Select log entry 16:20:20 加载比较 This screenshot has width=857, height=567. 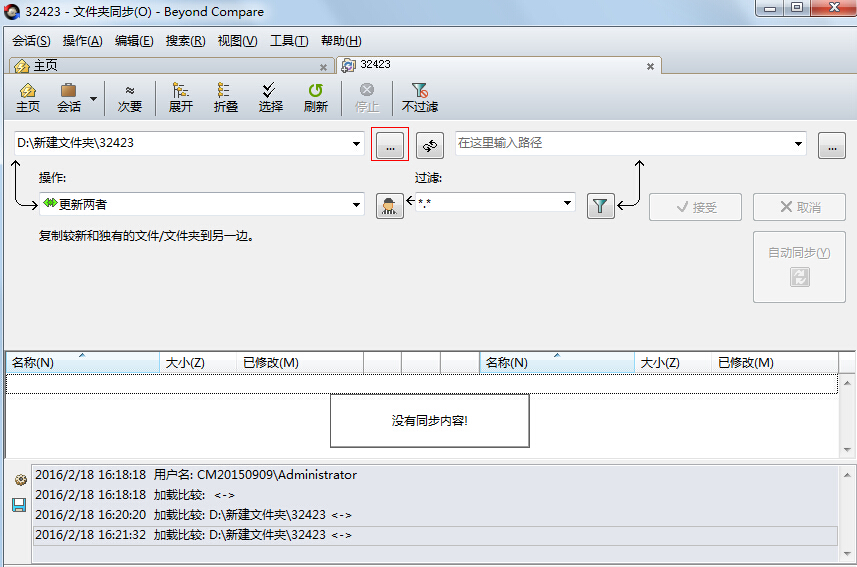[435, 515]
